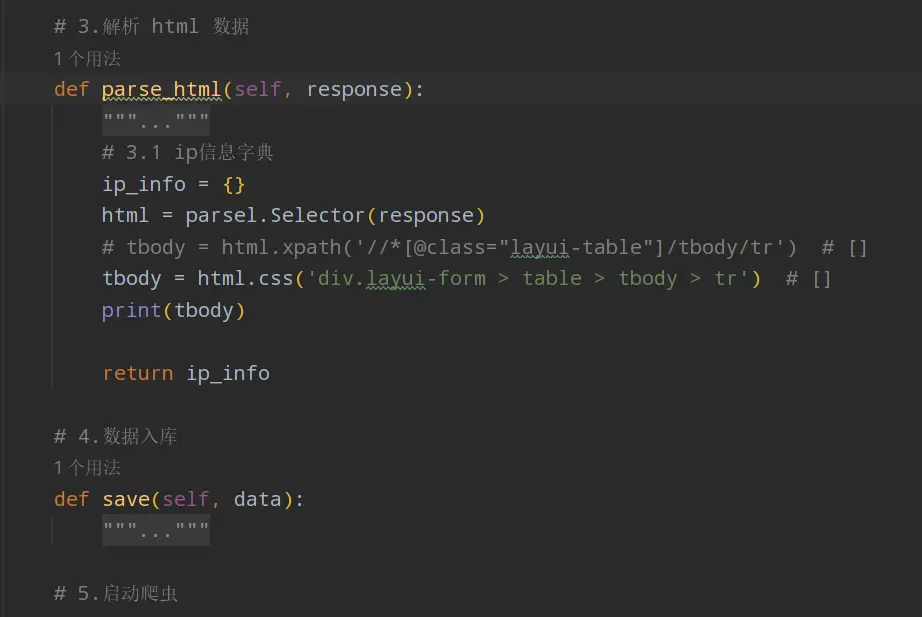Place cursor on the '# 5.启动爬虫' comment
Viewport: 922px width, 617px height.
point(116,594)
